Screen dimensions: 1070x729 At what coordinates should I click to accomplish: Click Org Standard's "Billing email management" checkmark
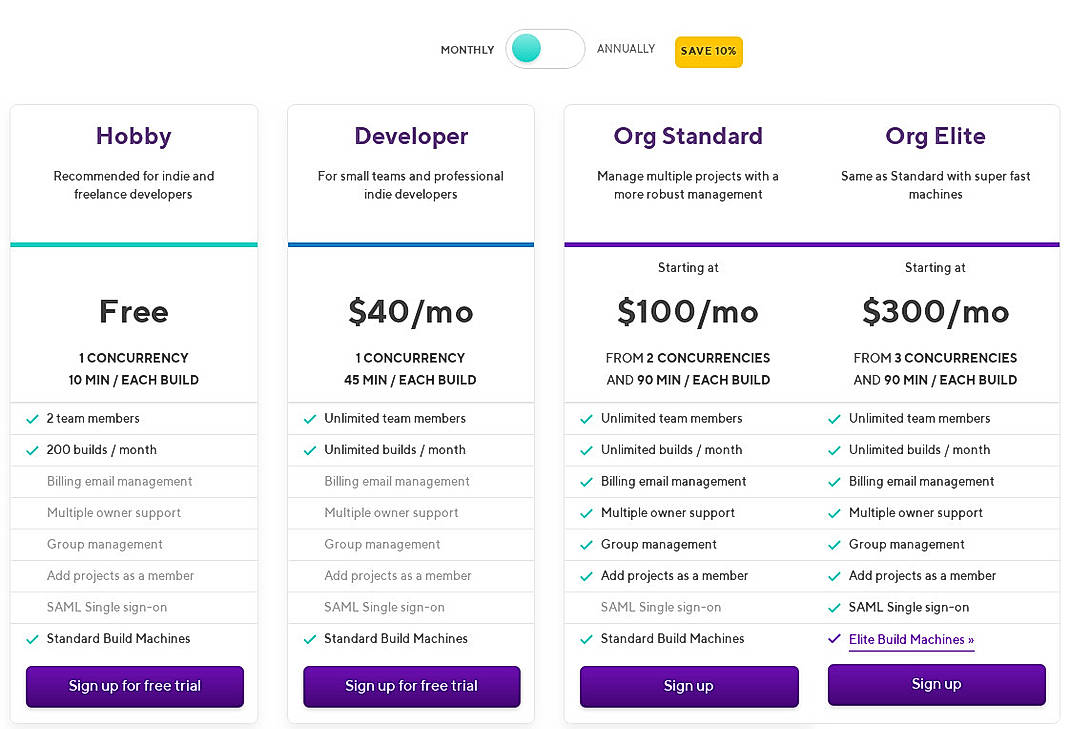click(x=587, y=481)
